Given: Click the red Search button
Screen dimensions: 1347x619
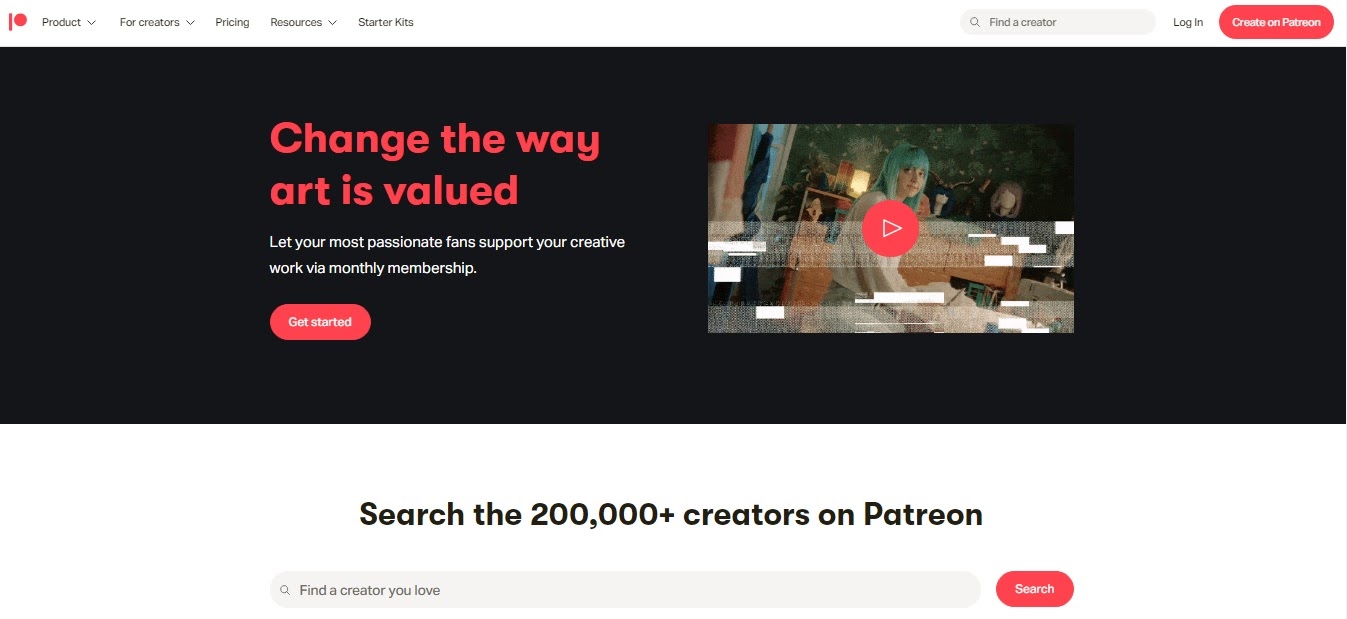Looking at the screenshot, I should pyautogui.click(x=1034, y=589).
